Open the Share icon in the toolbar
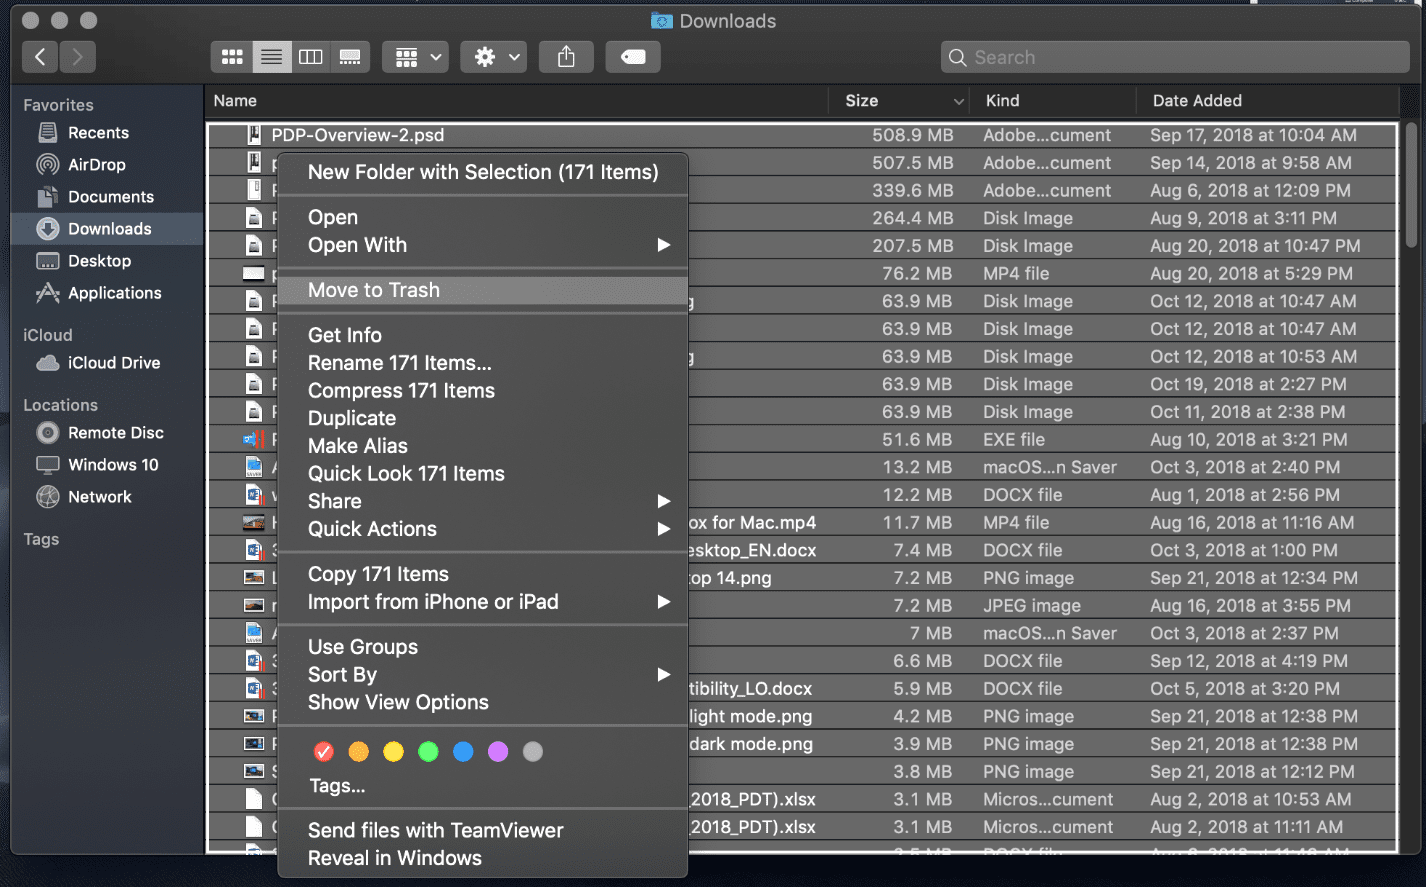Screen dimensions: 1426x887 (566, 57)
